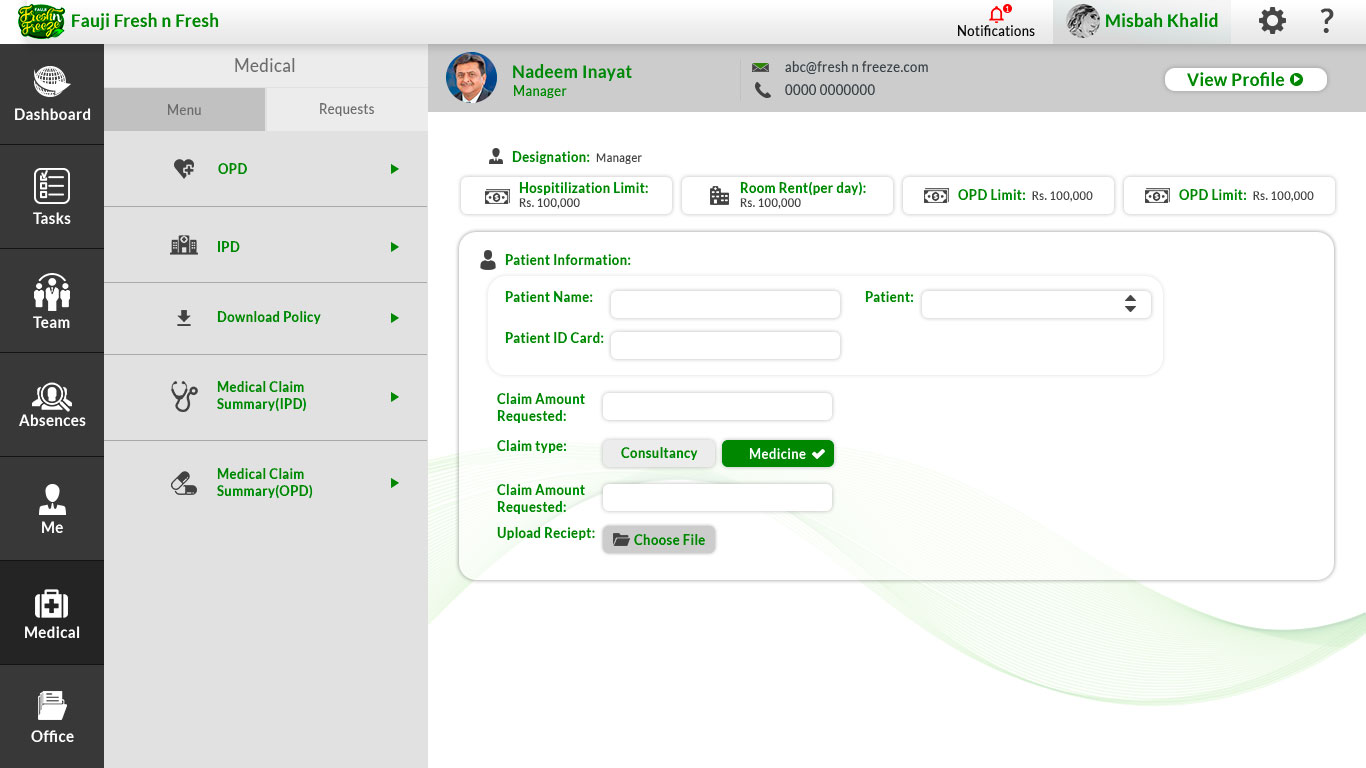The width and height of the screenshot is (1366, 768).
Task: Open the Team section icon
Action: [x=51, y=292]
